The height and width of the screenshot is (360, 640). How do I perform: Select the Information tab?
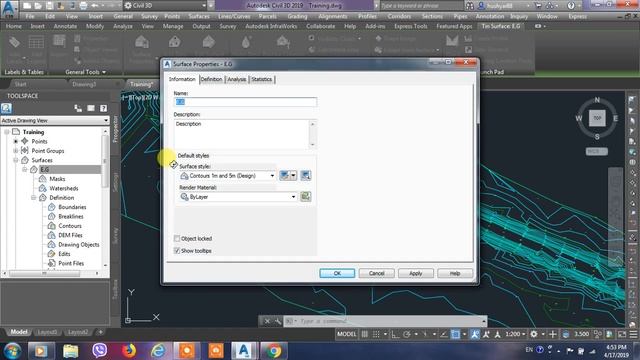pyautogui.click(x=182, y=79)
